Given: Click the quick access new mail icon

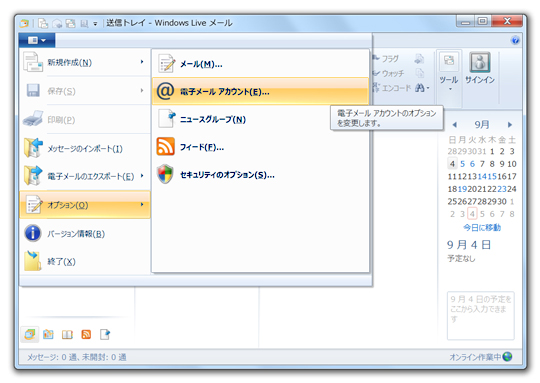Looking at the screenshot, I should point(43,23).
